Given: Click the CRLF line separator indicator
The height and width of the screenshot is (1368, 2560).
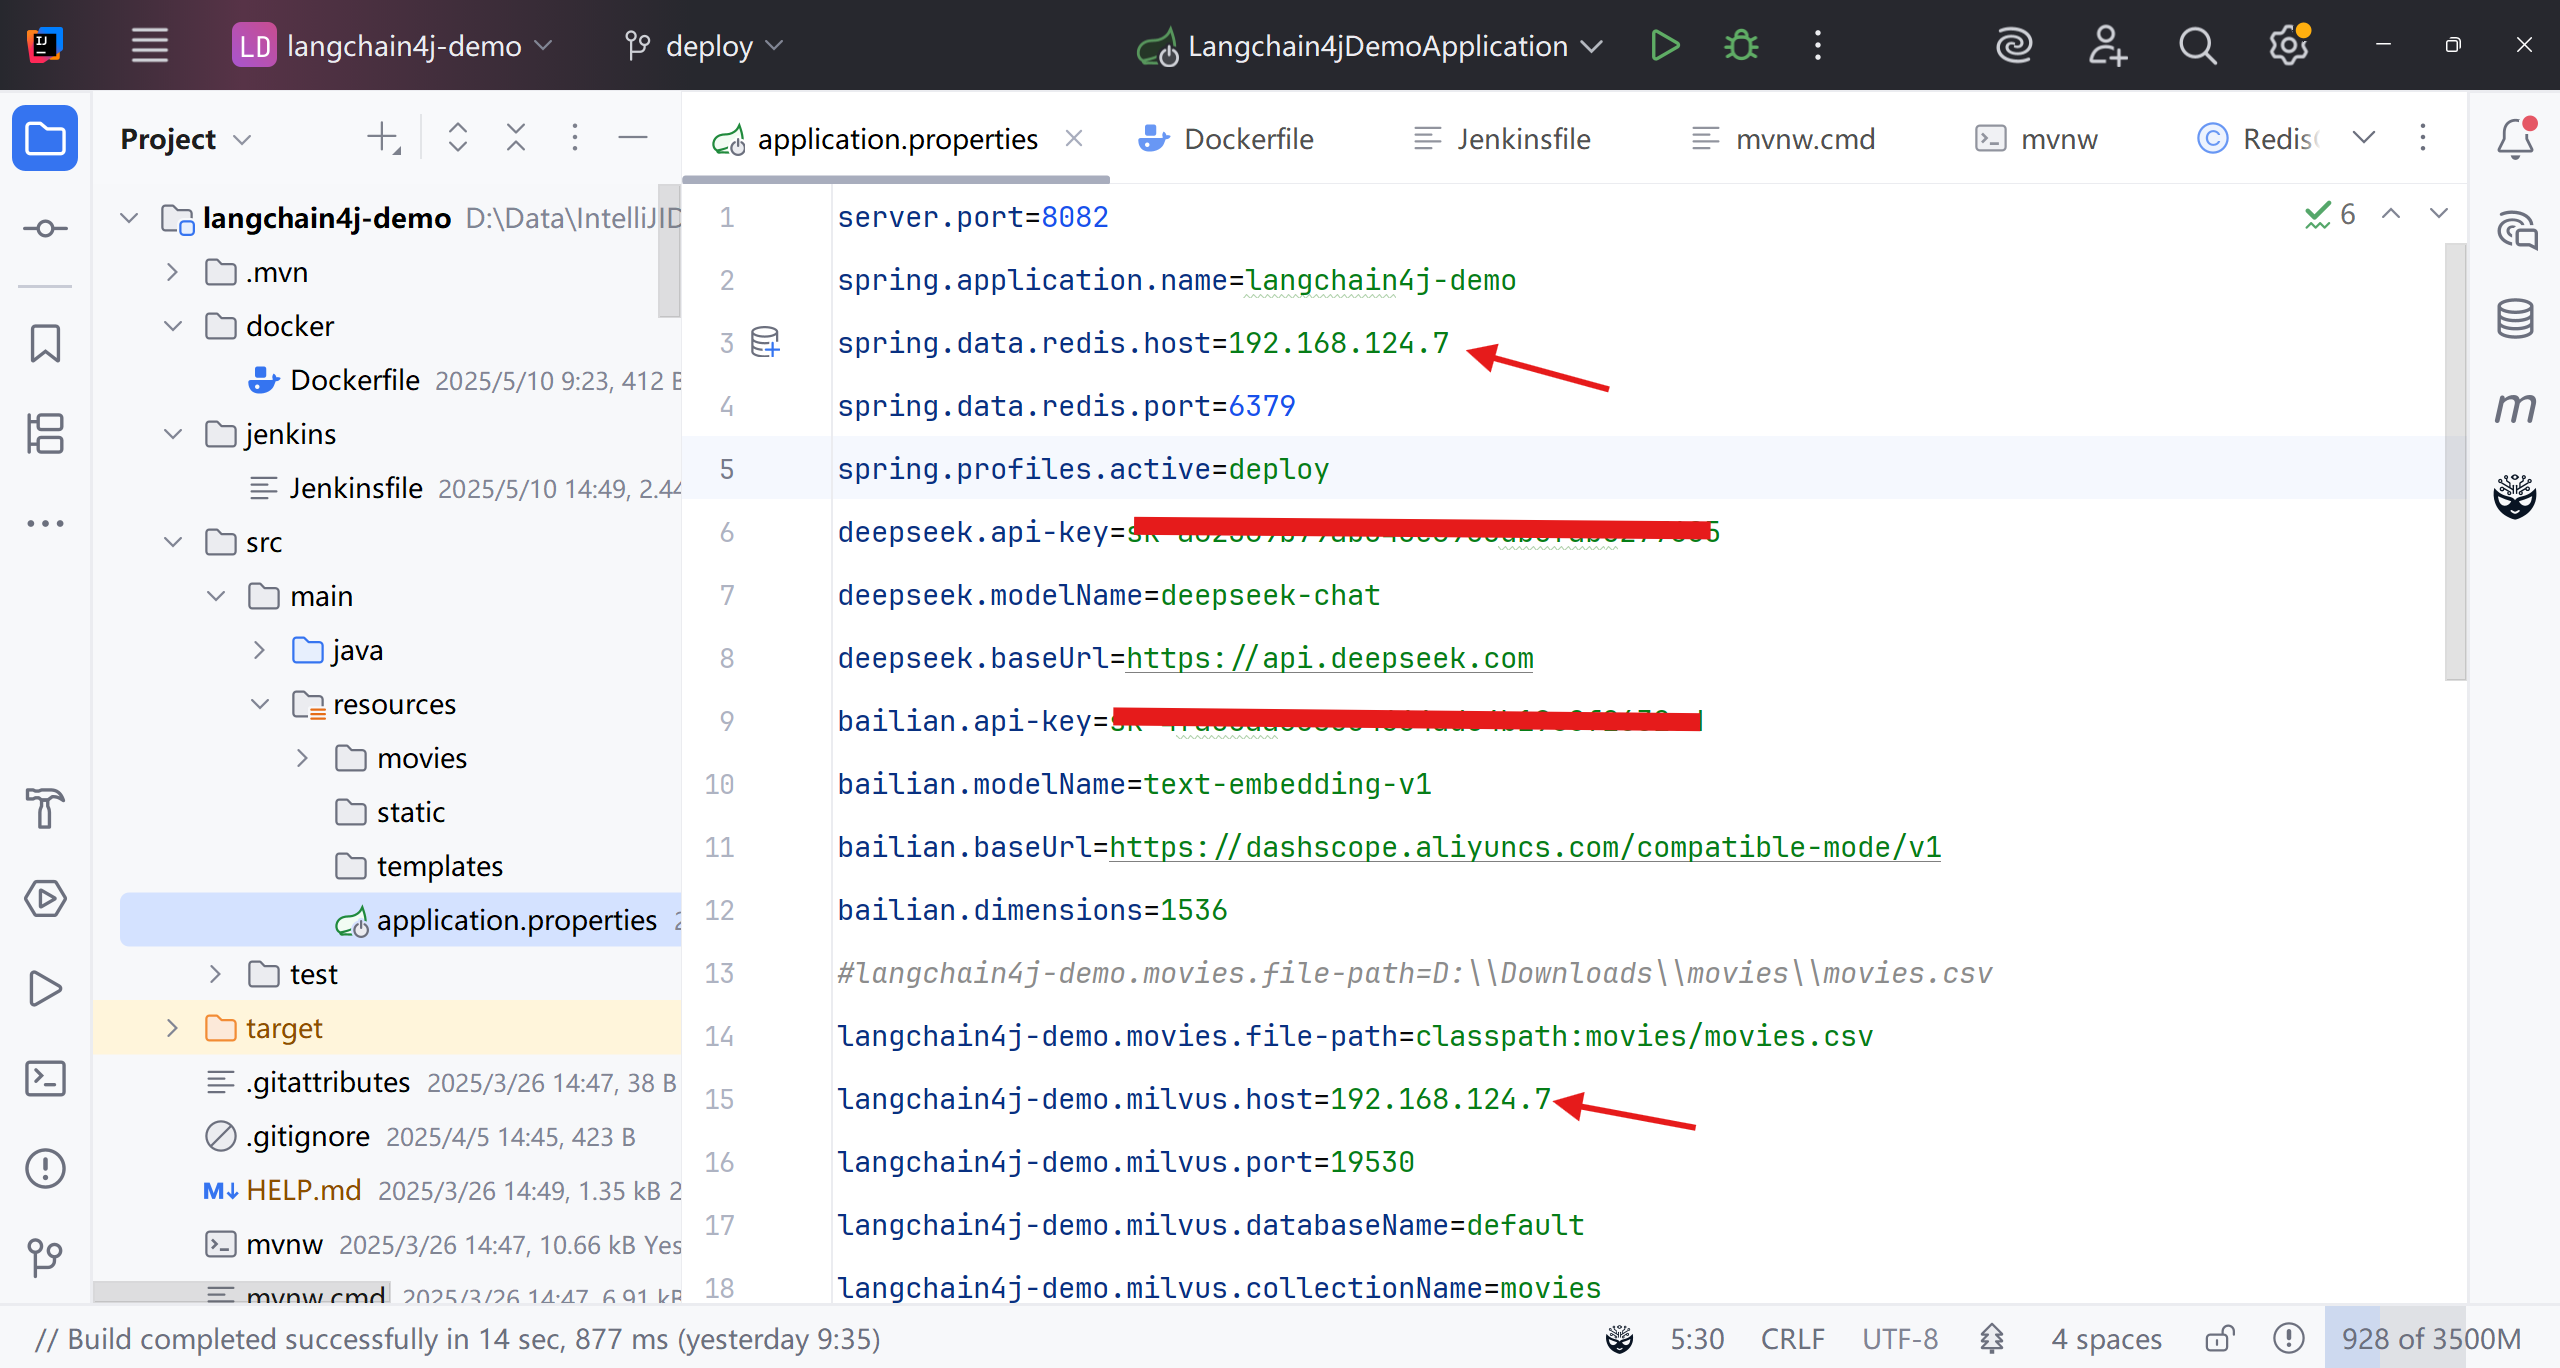Looking at the screenshot, I should [x=1792, y=1338].
